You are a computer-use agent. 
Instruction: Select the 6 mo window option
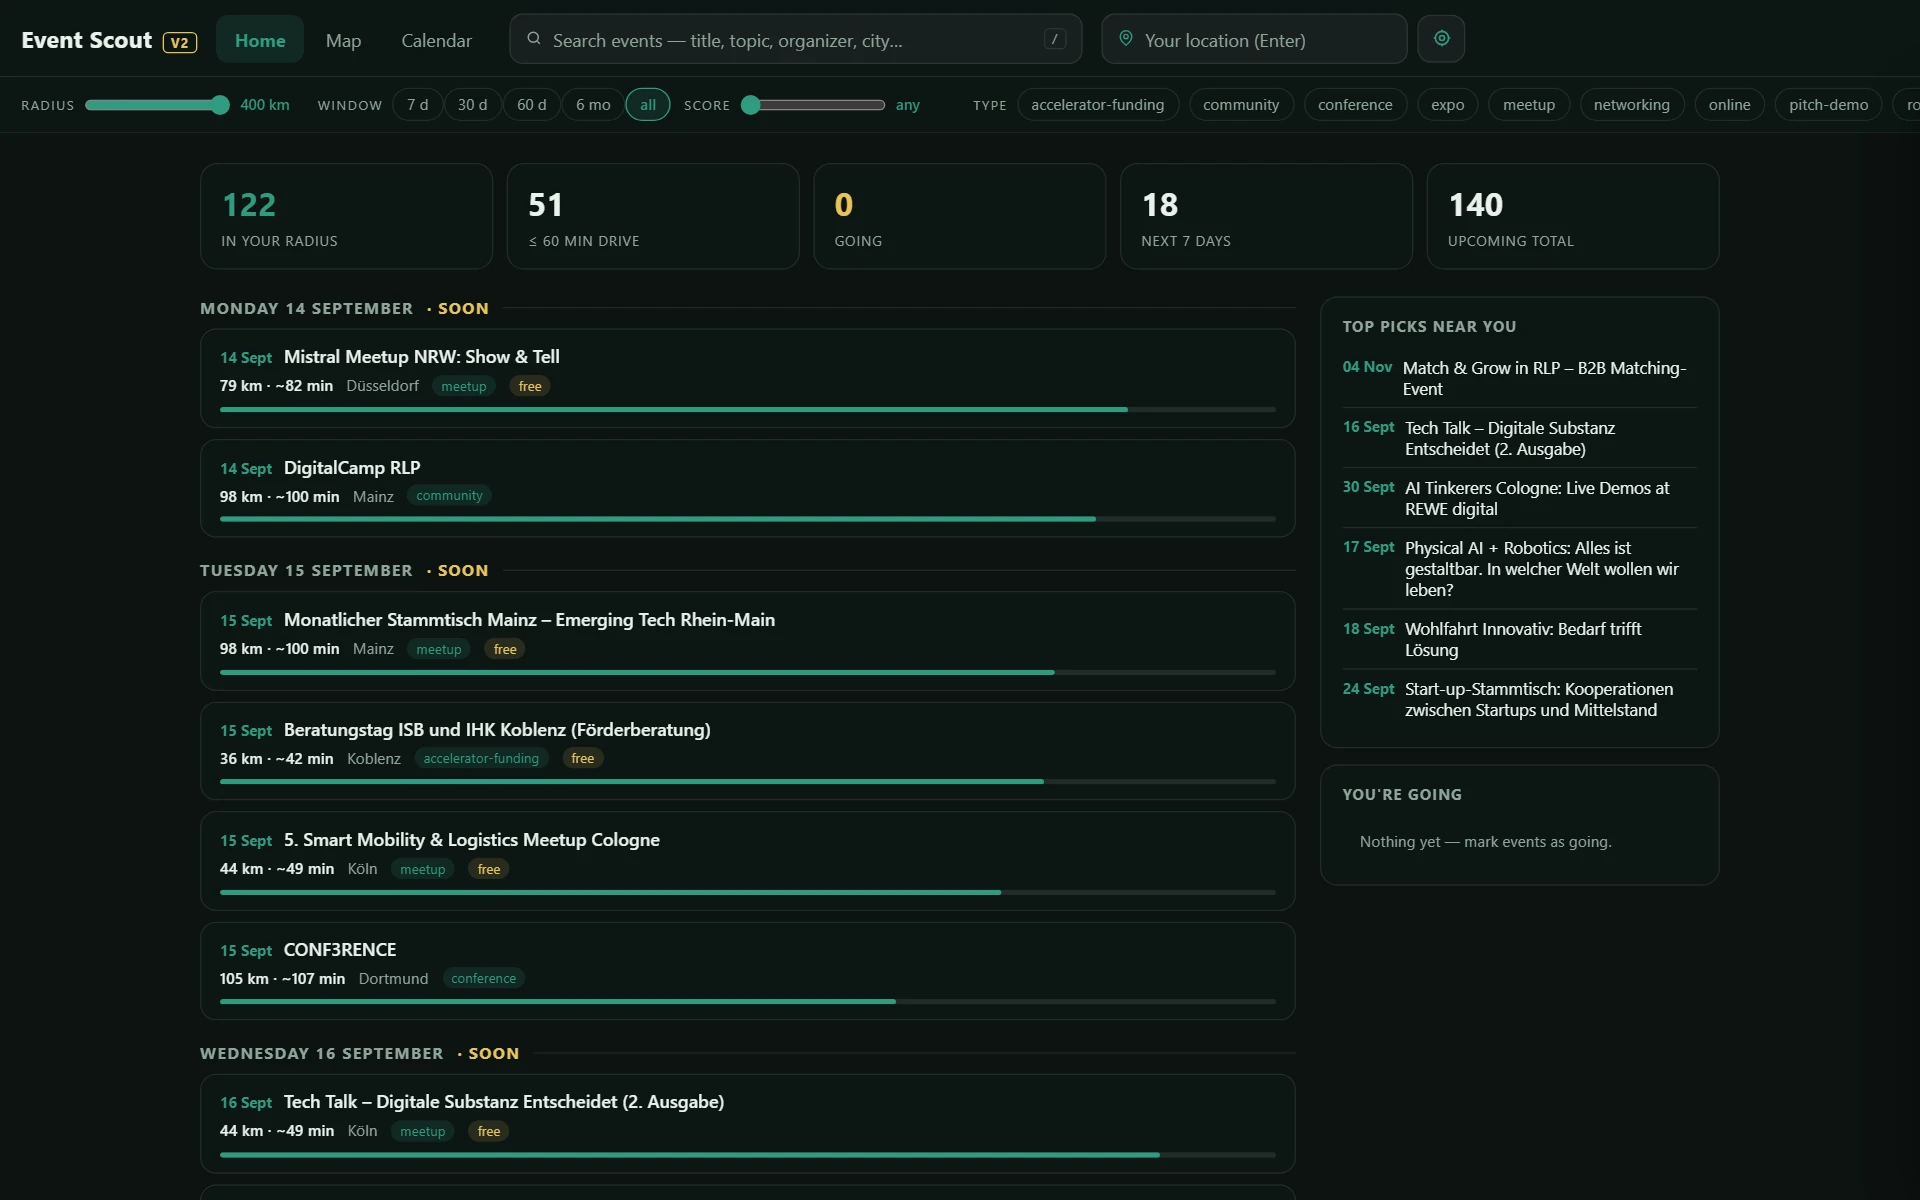(593, 105)
